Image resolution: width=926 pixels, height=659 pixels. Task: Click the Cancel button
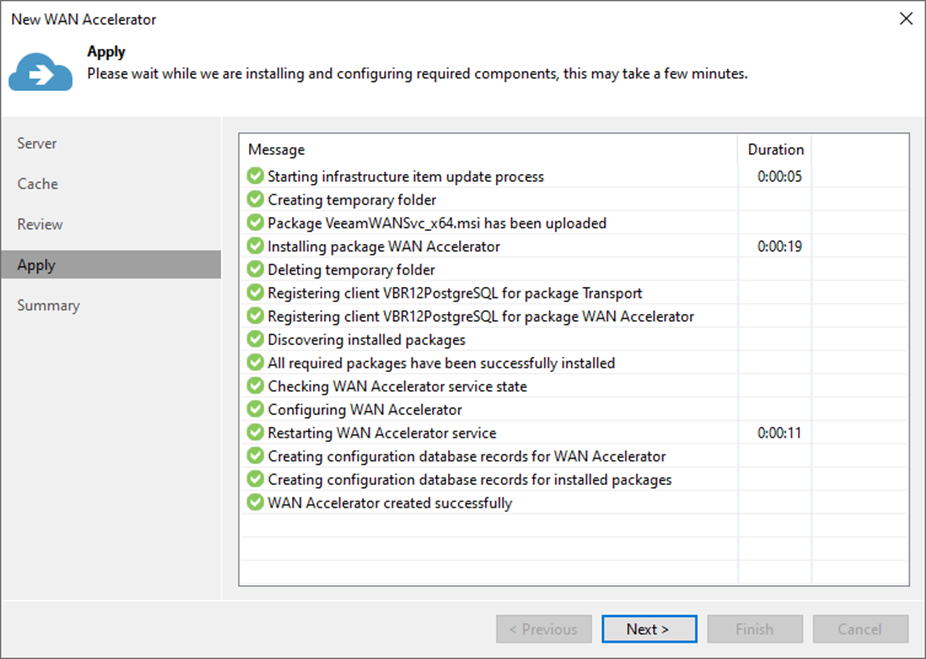click(860, 629)
